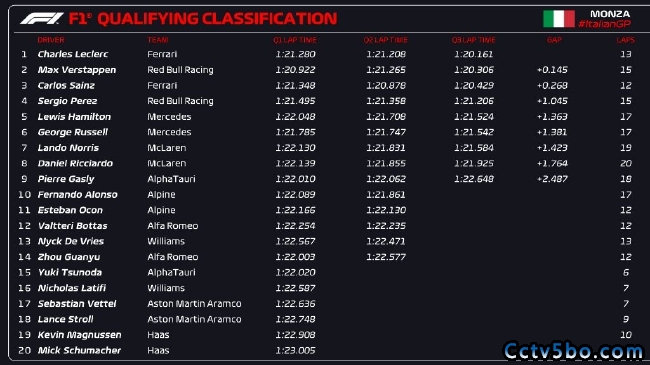The image size is (650, 365).
Task: Select Lewis Hamilton's driver name
Action: (74, 117)
